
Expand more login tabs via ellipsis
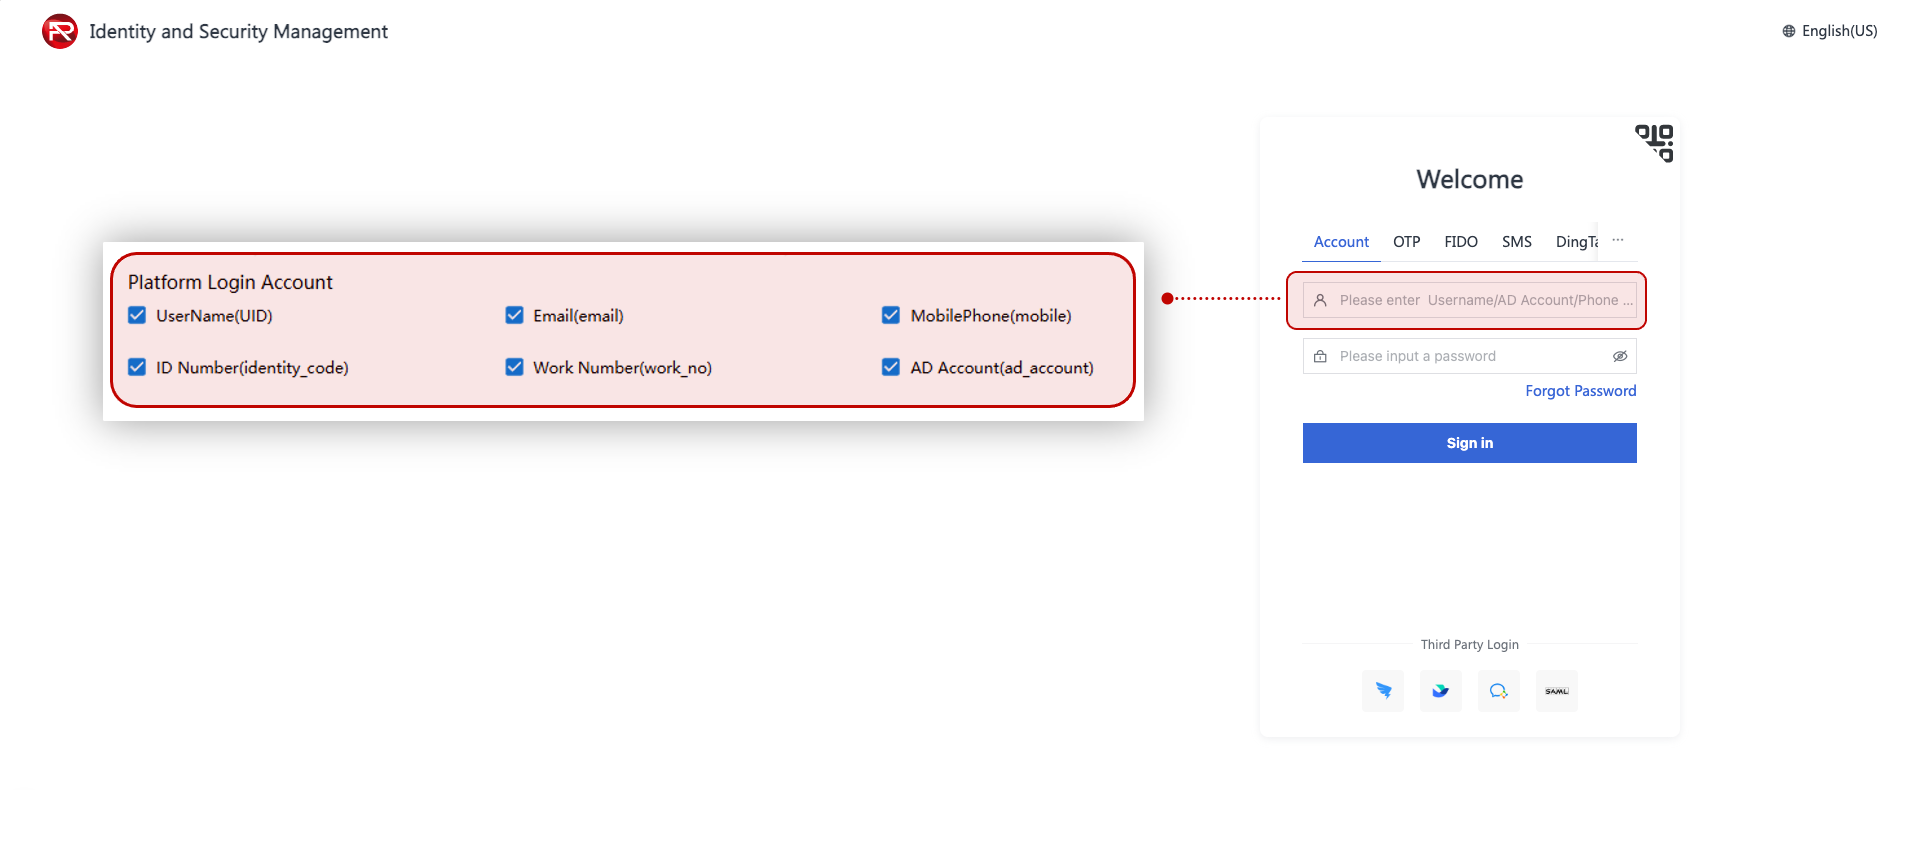click(x=1617, y=240)
